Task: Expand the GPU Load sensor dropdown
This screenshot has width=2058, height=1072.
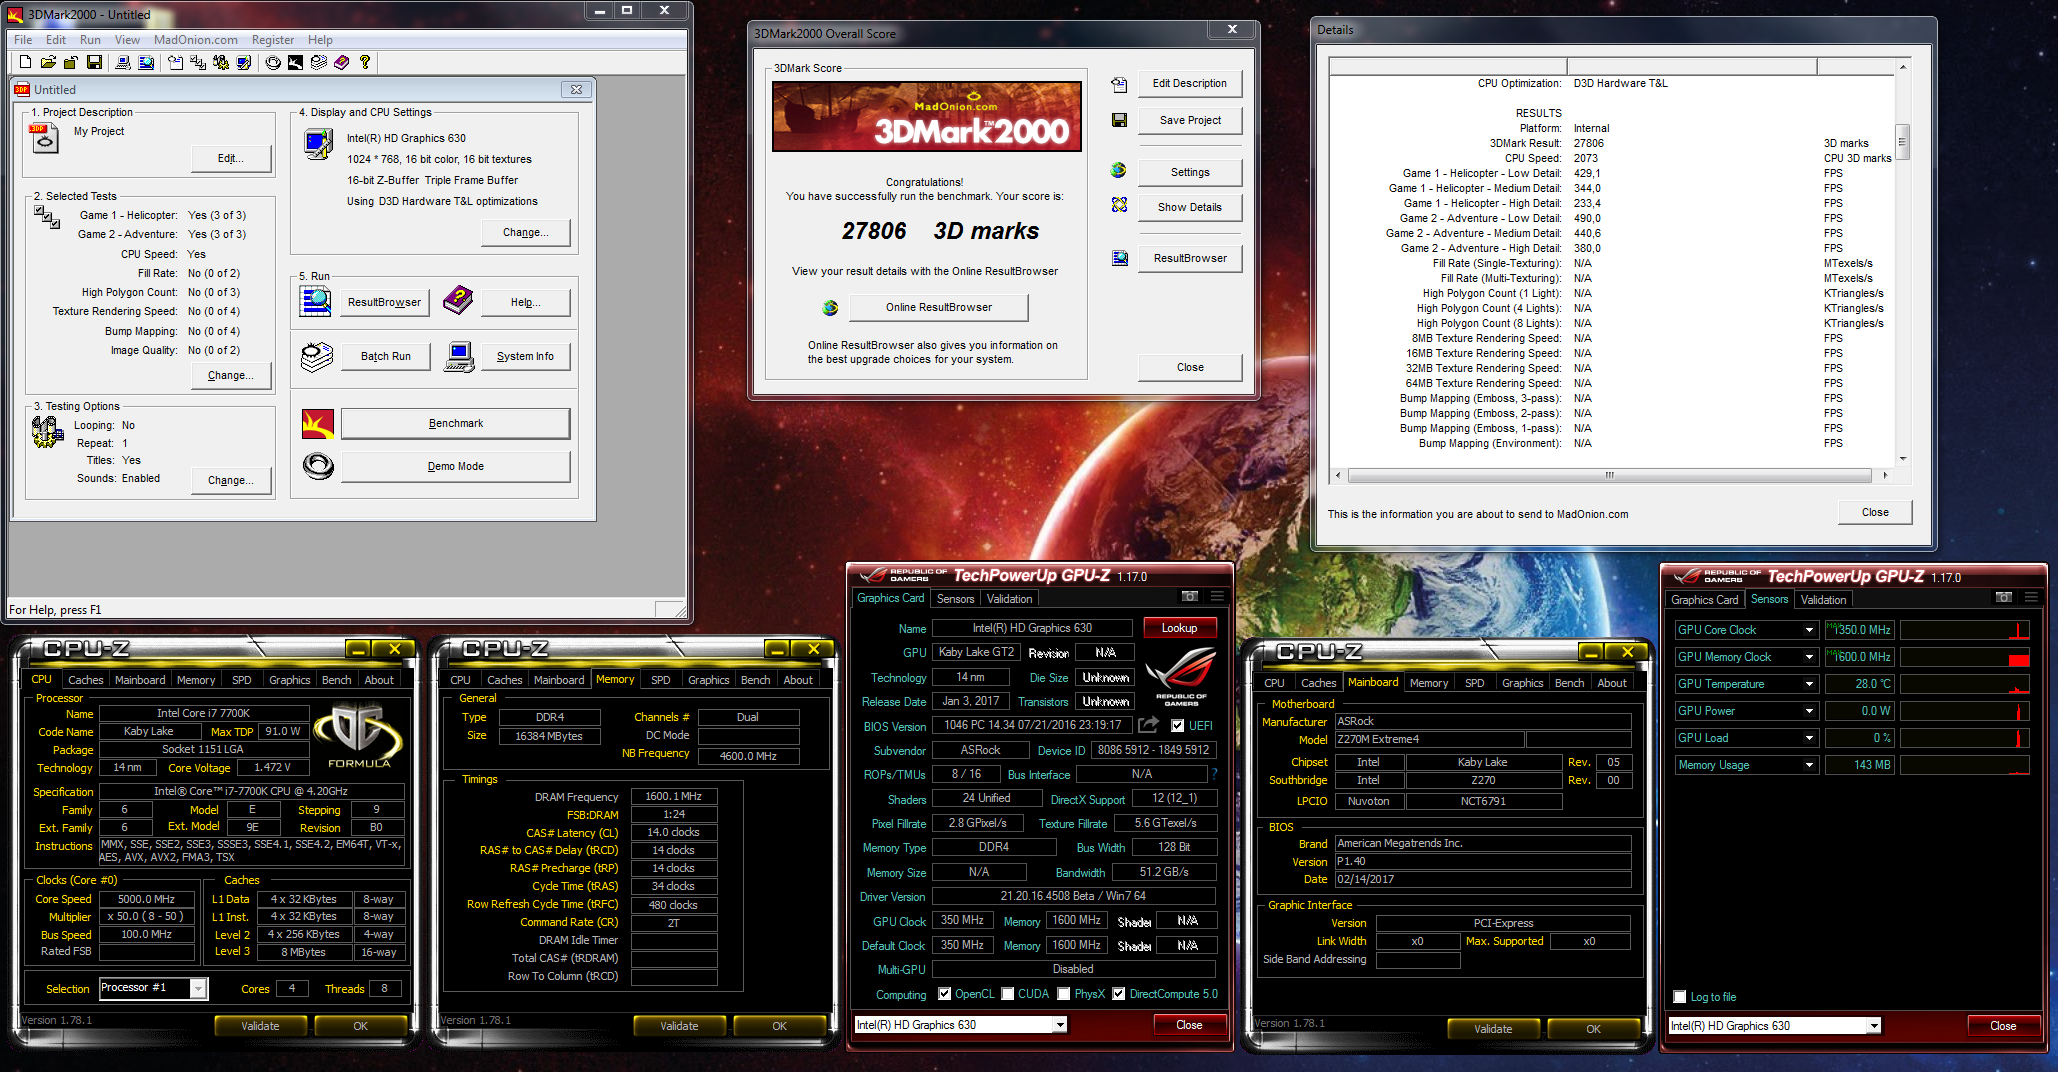Action: point(1809,738)
